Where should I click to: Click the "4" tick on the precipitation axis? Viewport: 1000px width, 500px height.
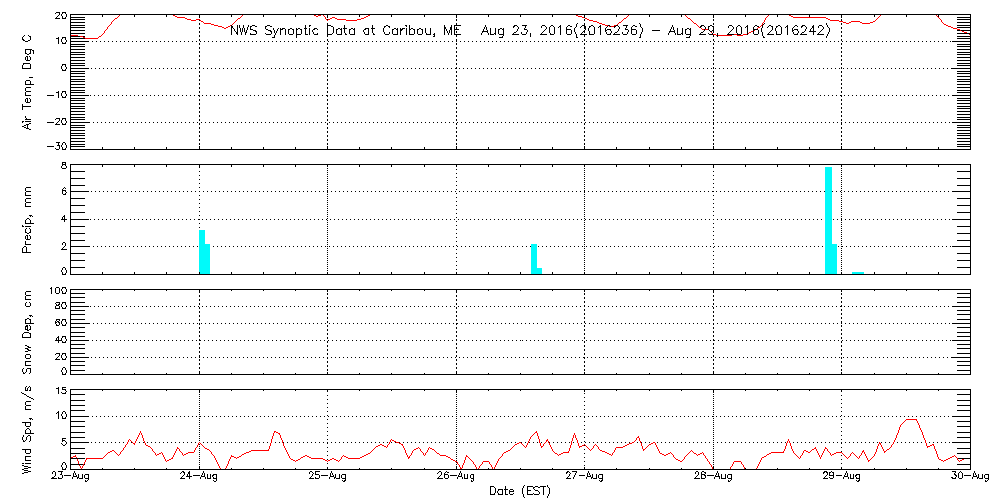tap(62, 219)
